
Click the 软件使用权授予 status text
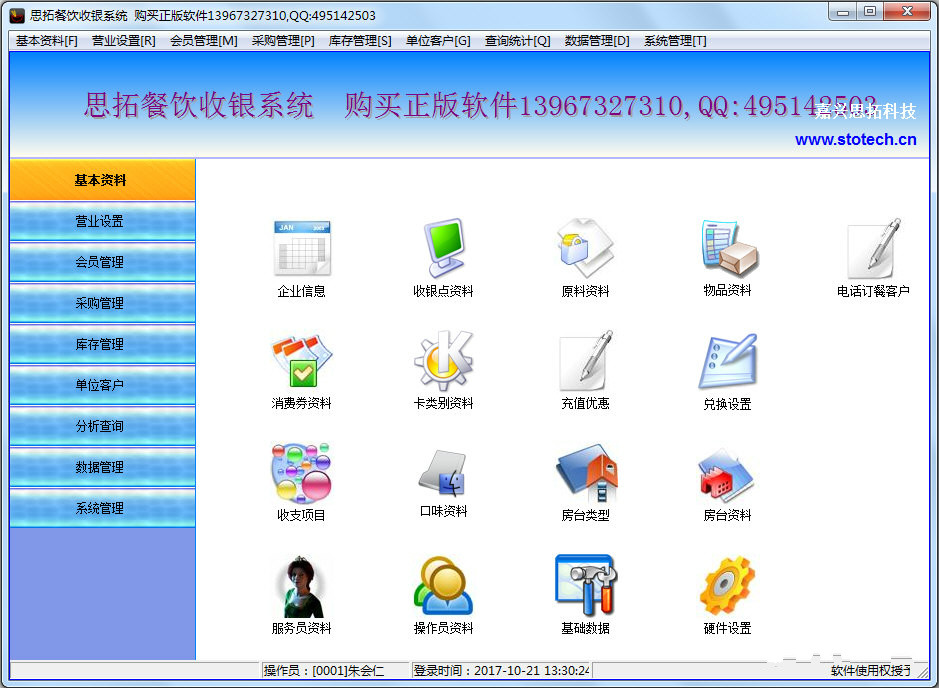pos(871,671)
